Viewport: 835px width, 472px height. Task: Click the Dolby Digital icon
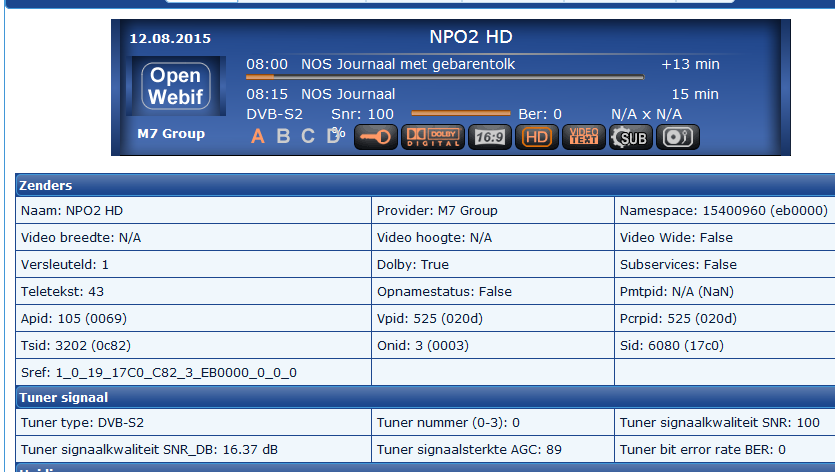(x=432, y=137)
